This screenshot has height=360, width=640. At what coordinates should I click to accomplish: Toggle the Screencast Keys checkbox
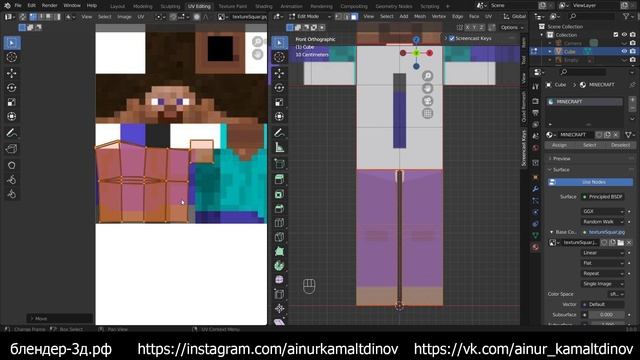(x=452, y=38)
